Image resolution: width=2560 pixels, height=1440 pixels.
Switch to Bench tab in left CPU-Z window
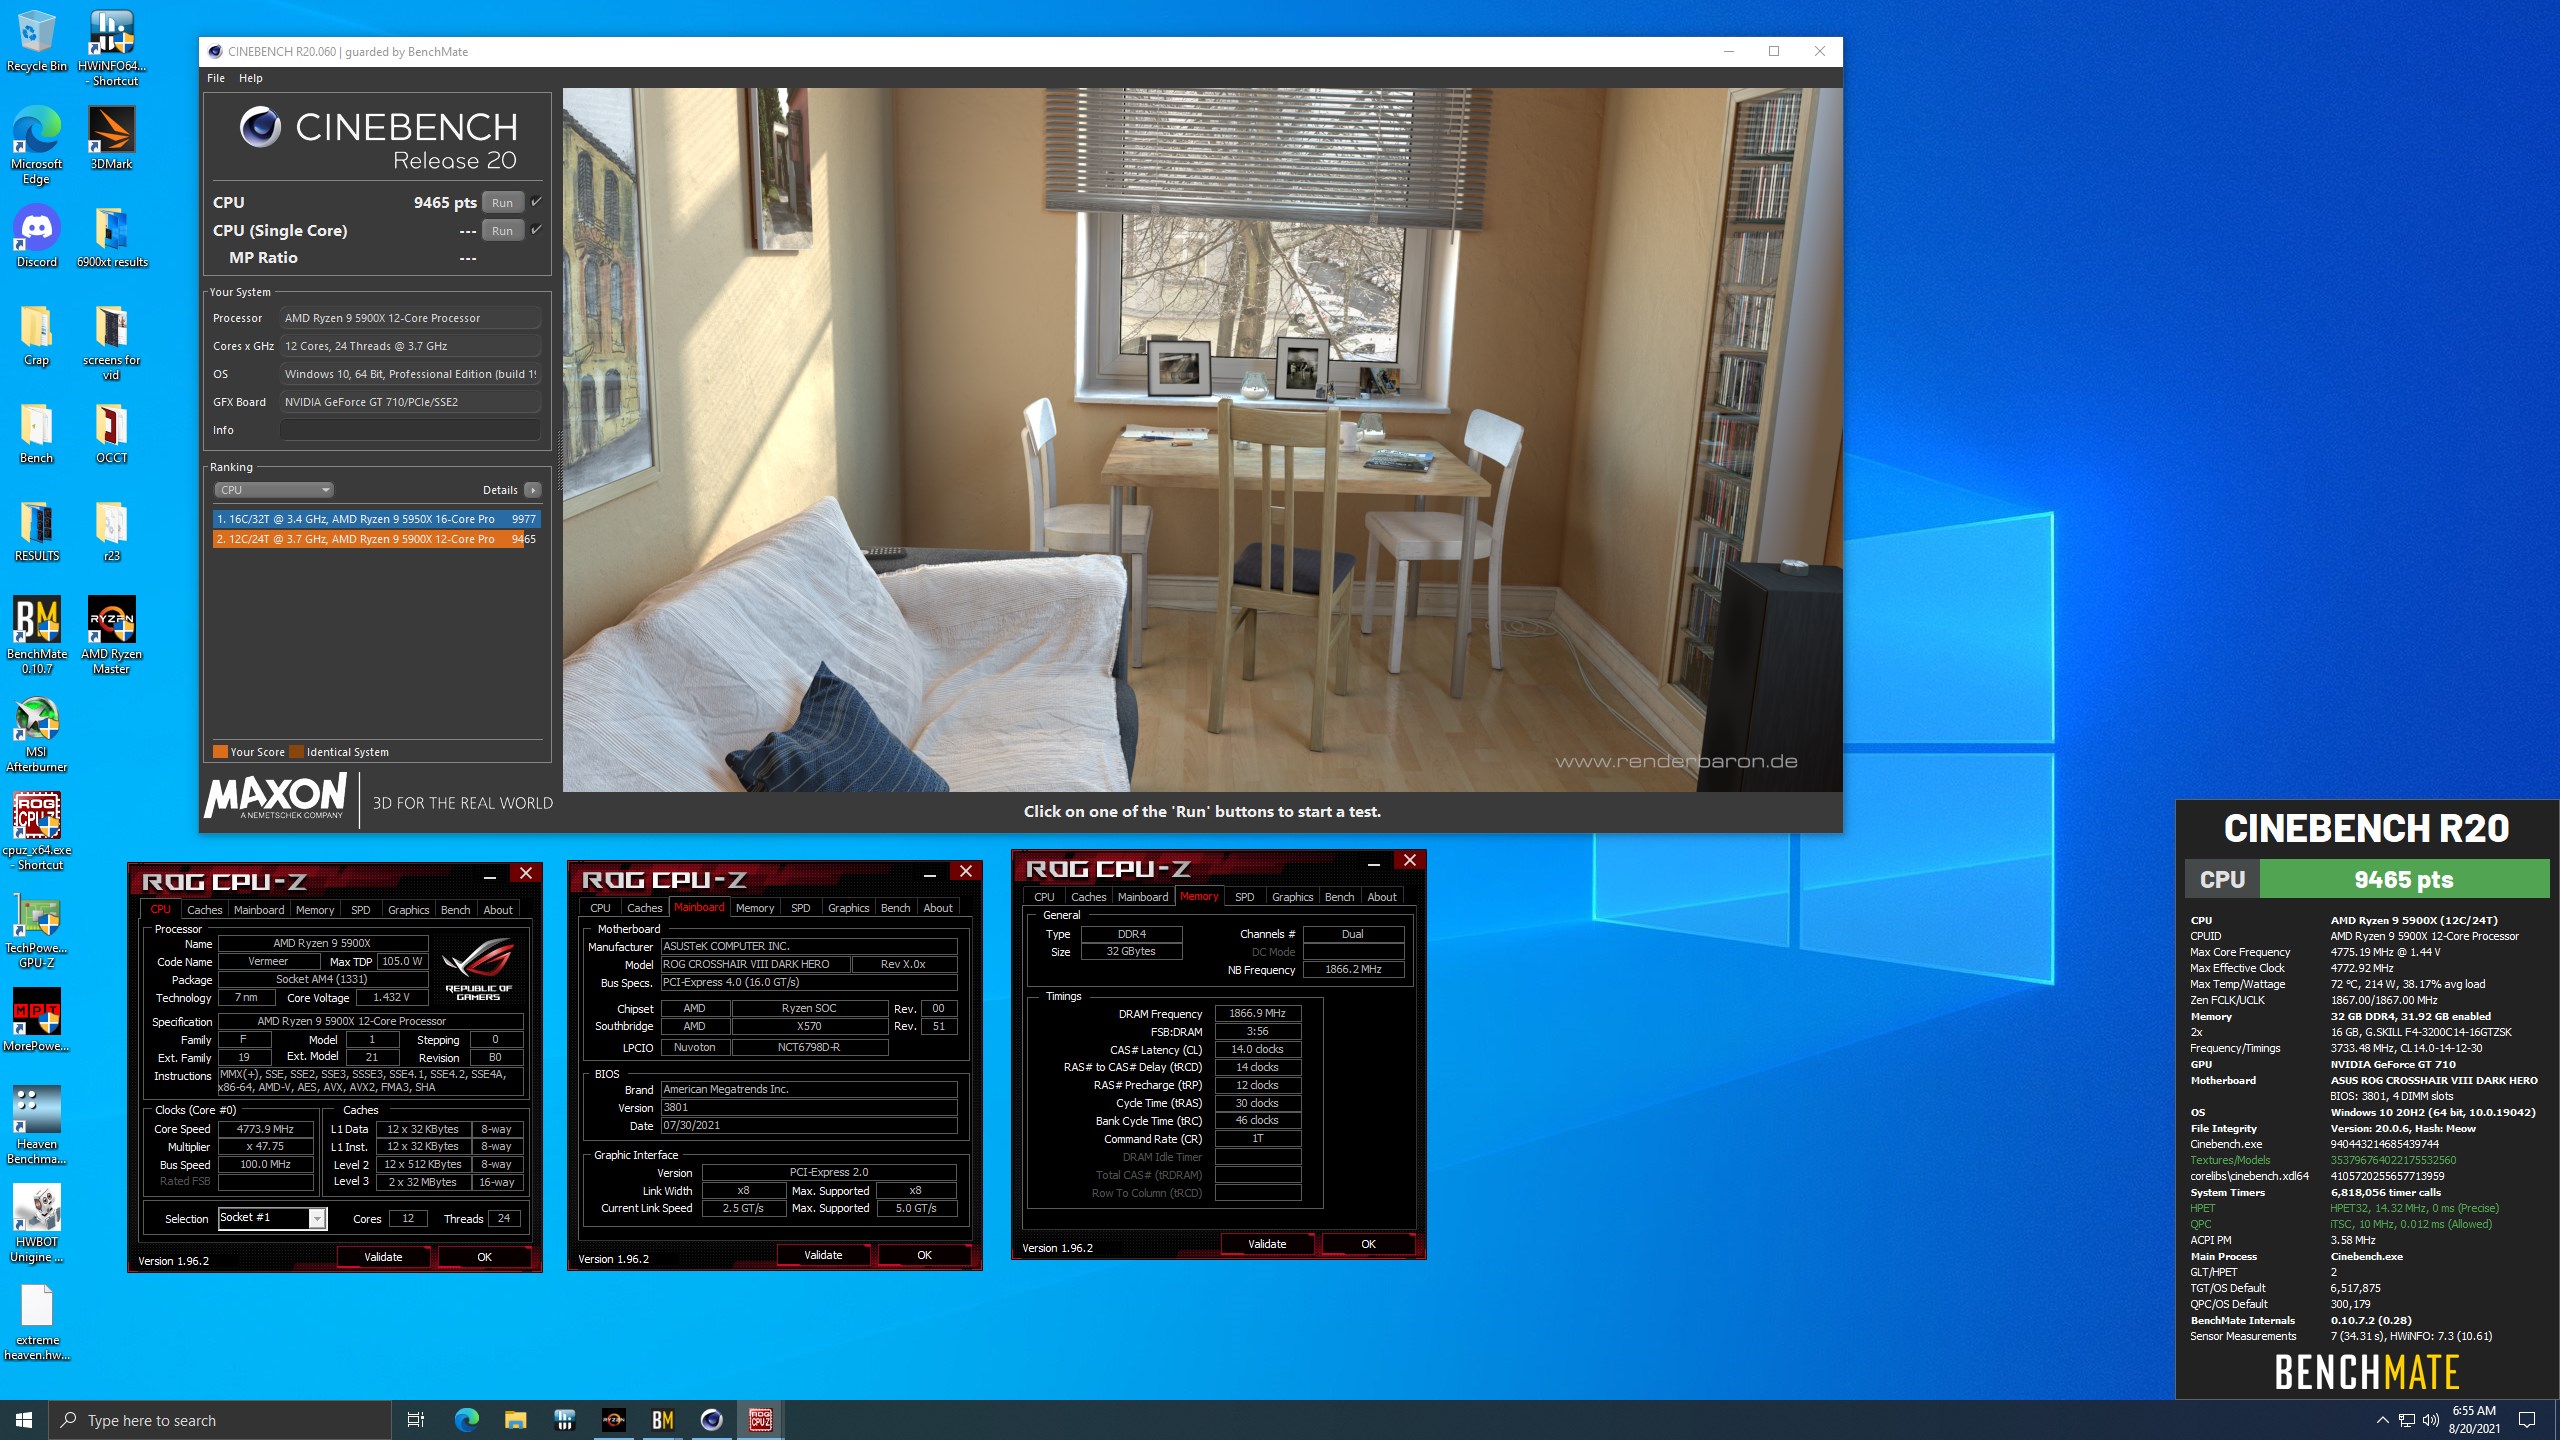click(455, 910)
